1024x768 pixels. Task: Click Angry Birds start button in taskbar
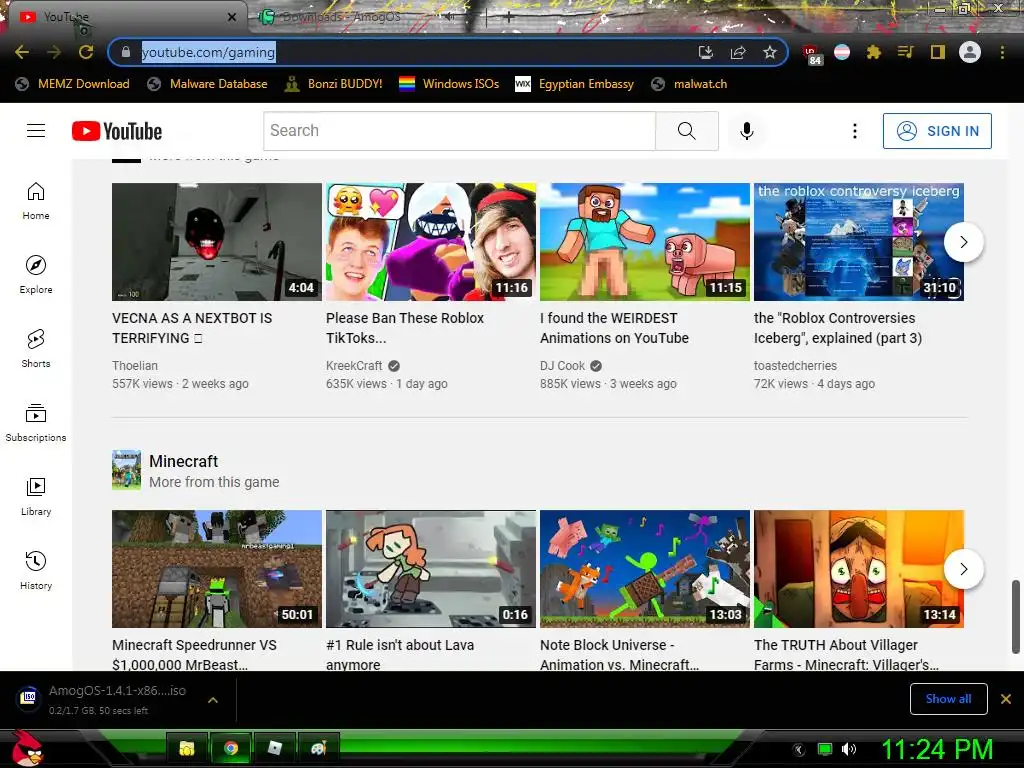click(27, 748)
